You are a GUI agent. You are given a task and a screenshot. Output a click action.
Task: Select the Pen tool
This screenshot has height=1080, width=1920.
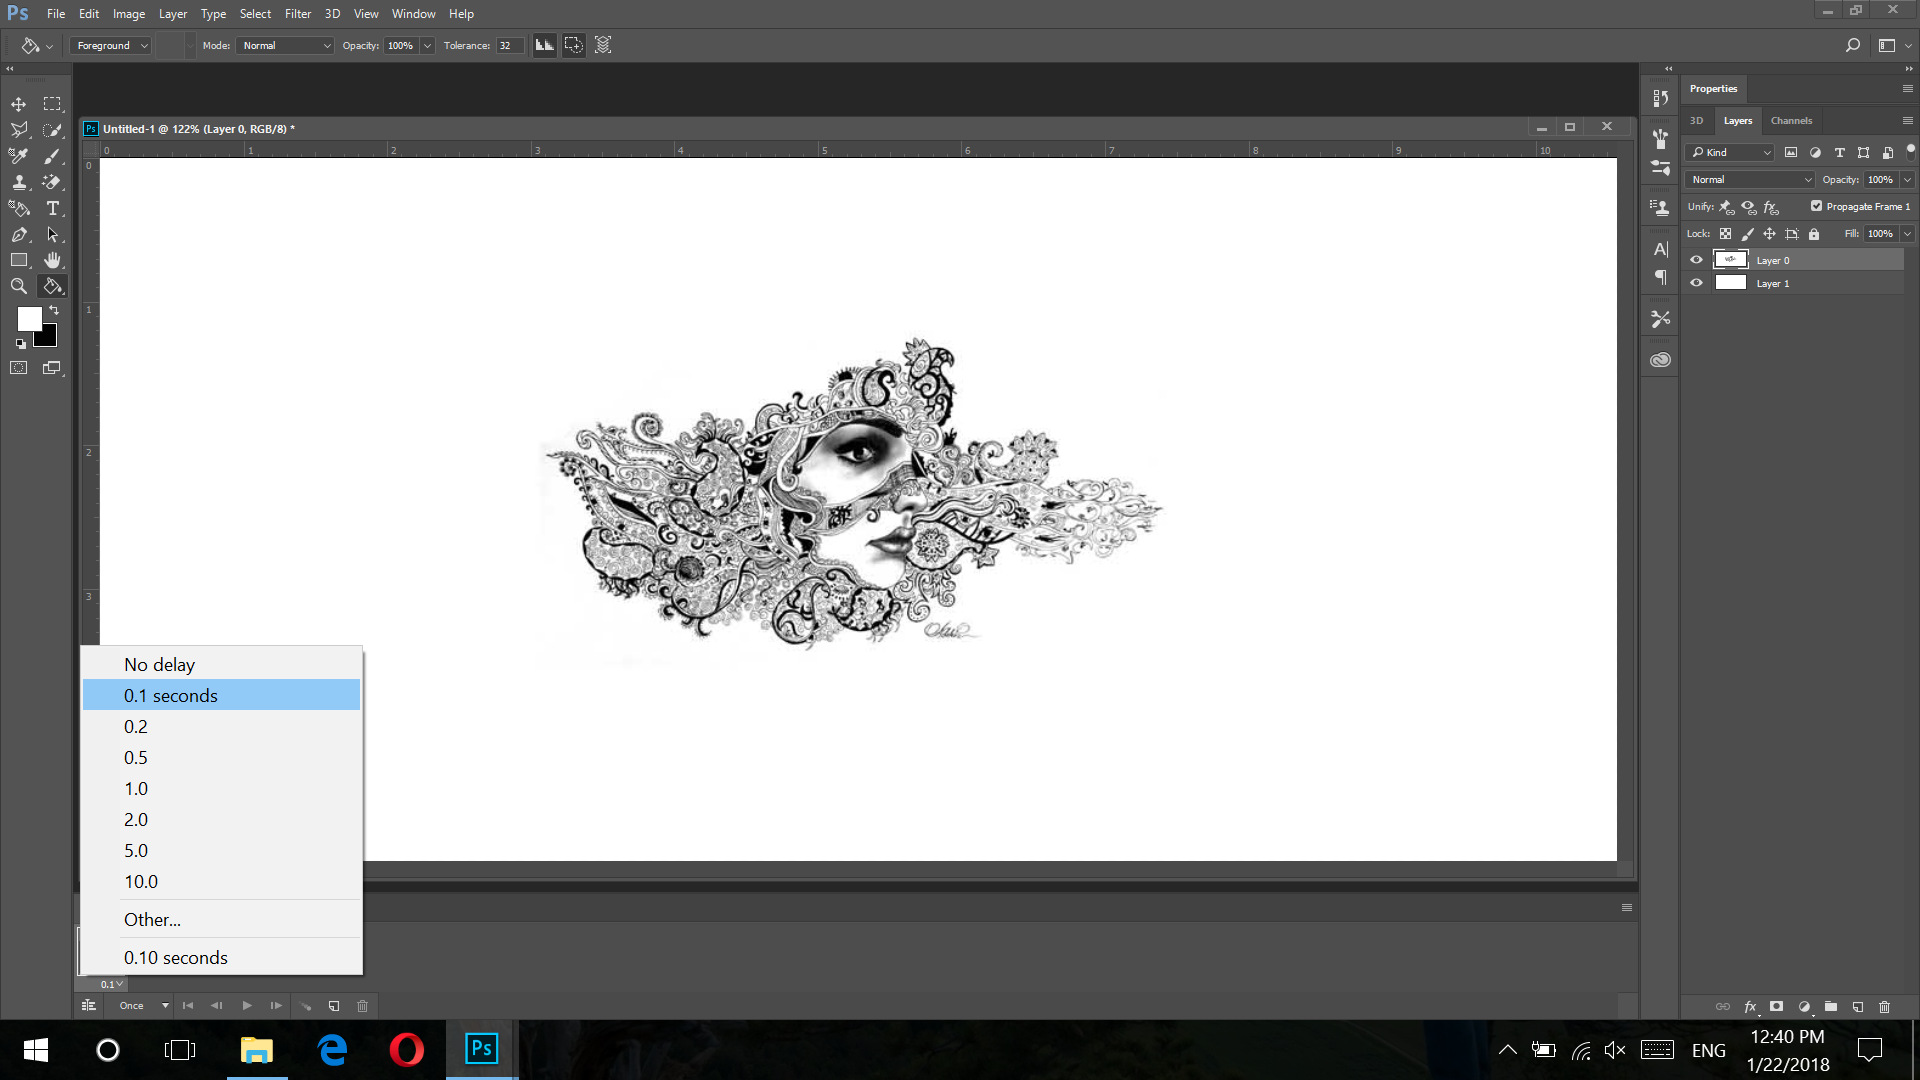coord(18,234)
